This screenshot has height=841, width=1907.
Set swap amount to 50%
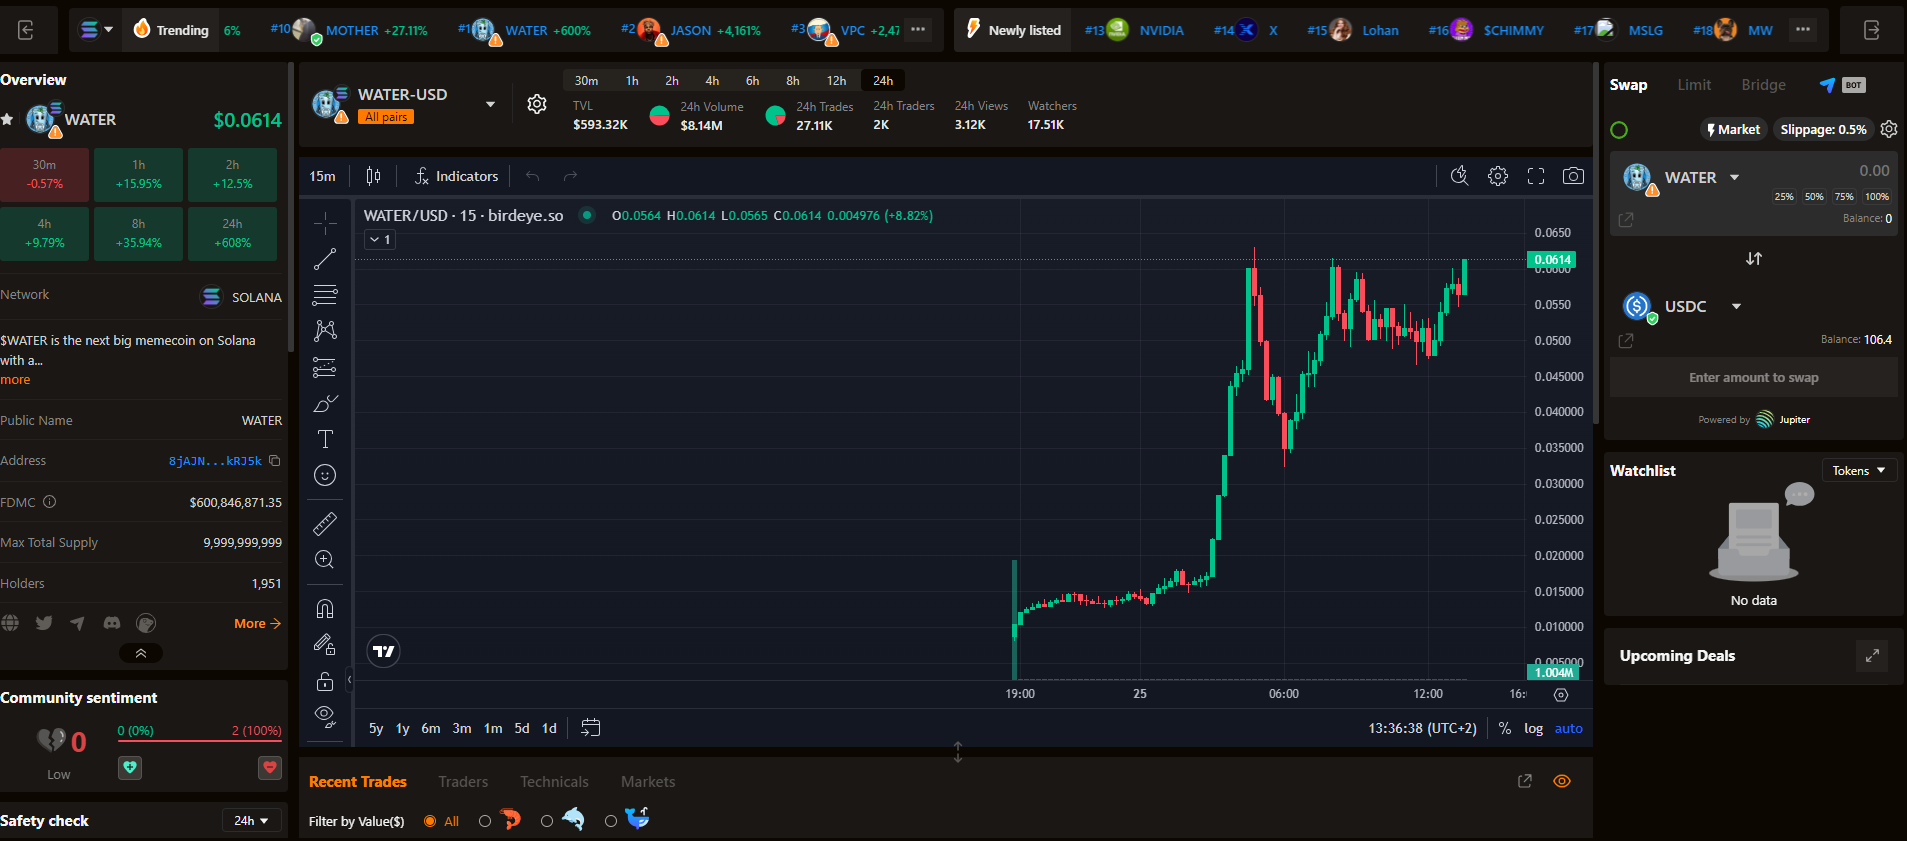click(1814, 197)
